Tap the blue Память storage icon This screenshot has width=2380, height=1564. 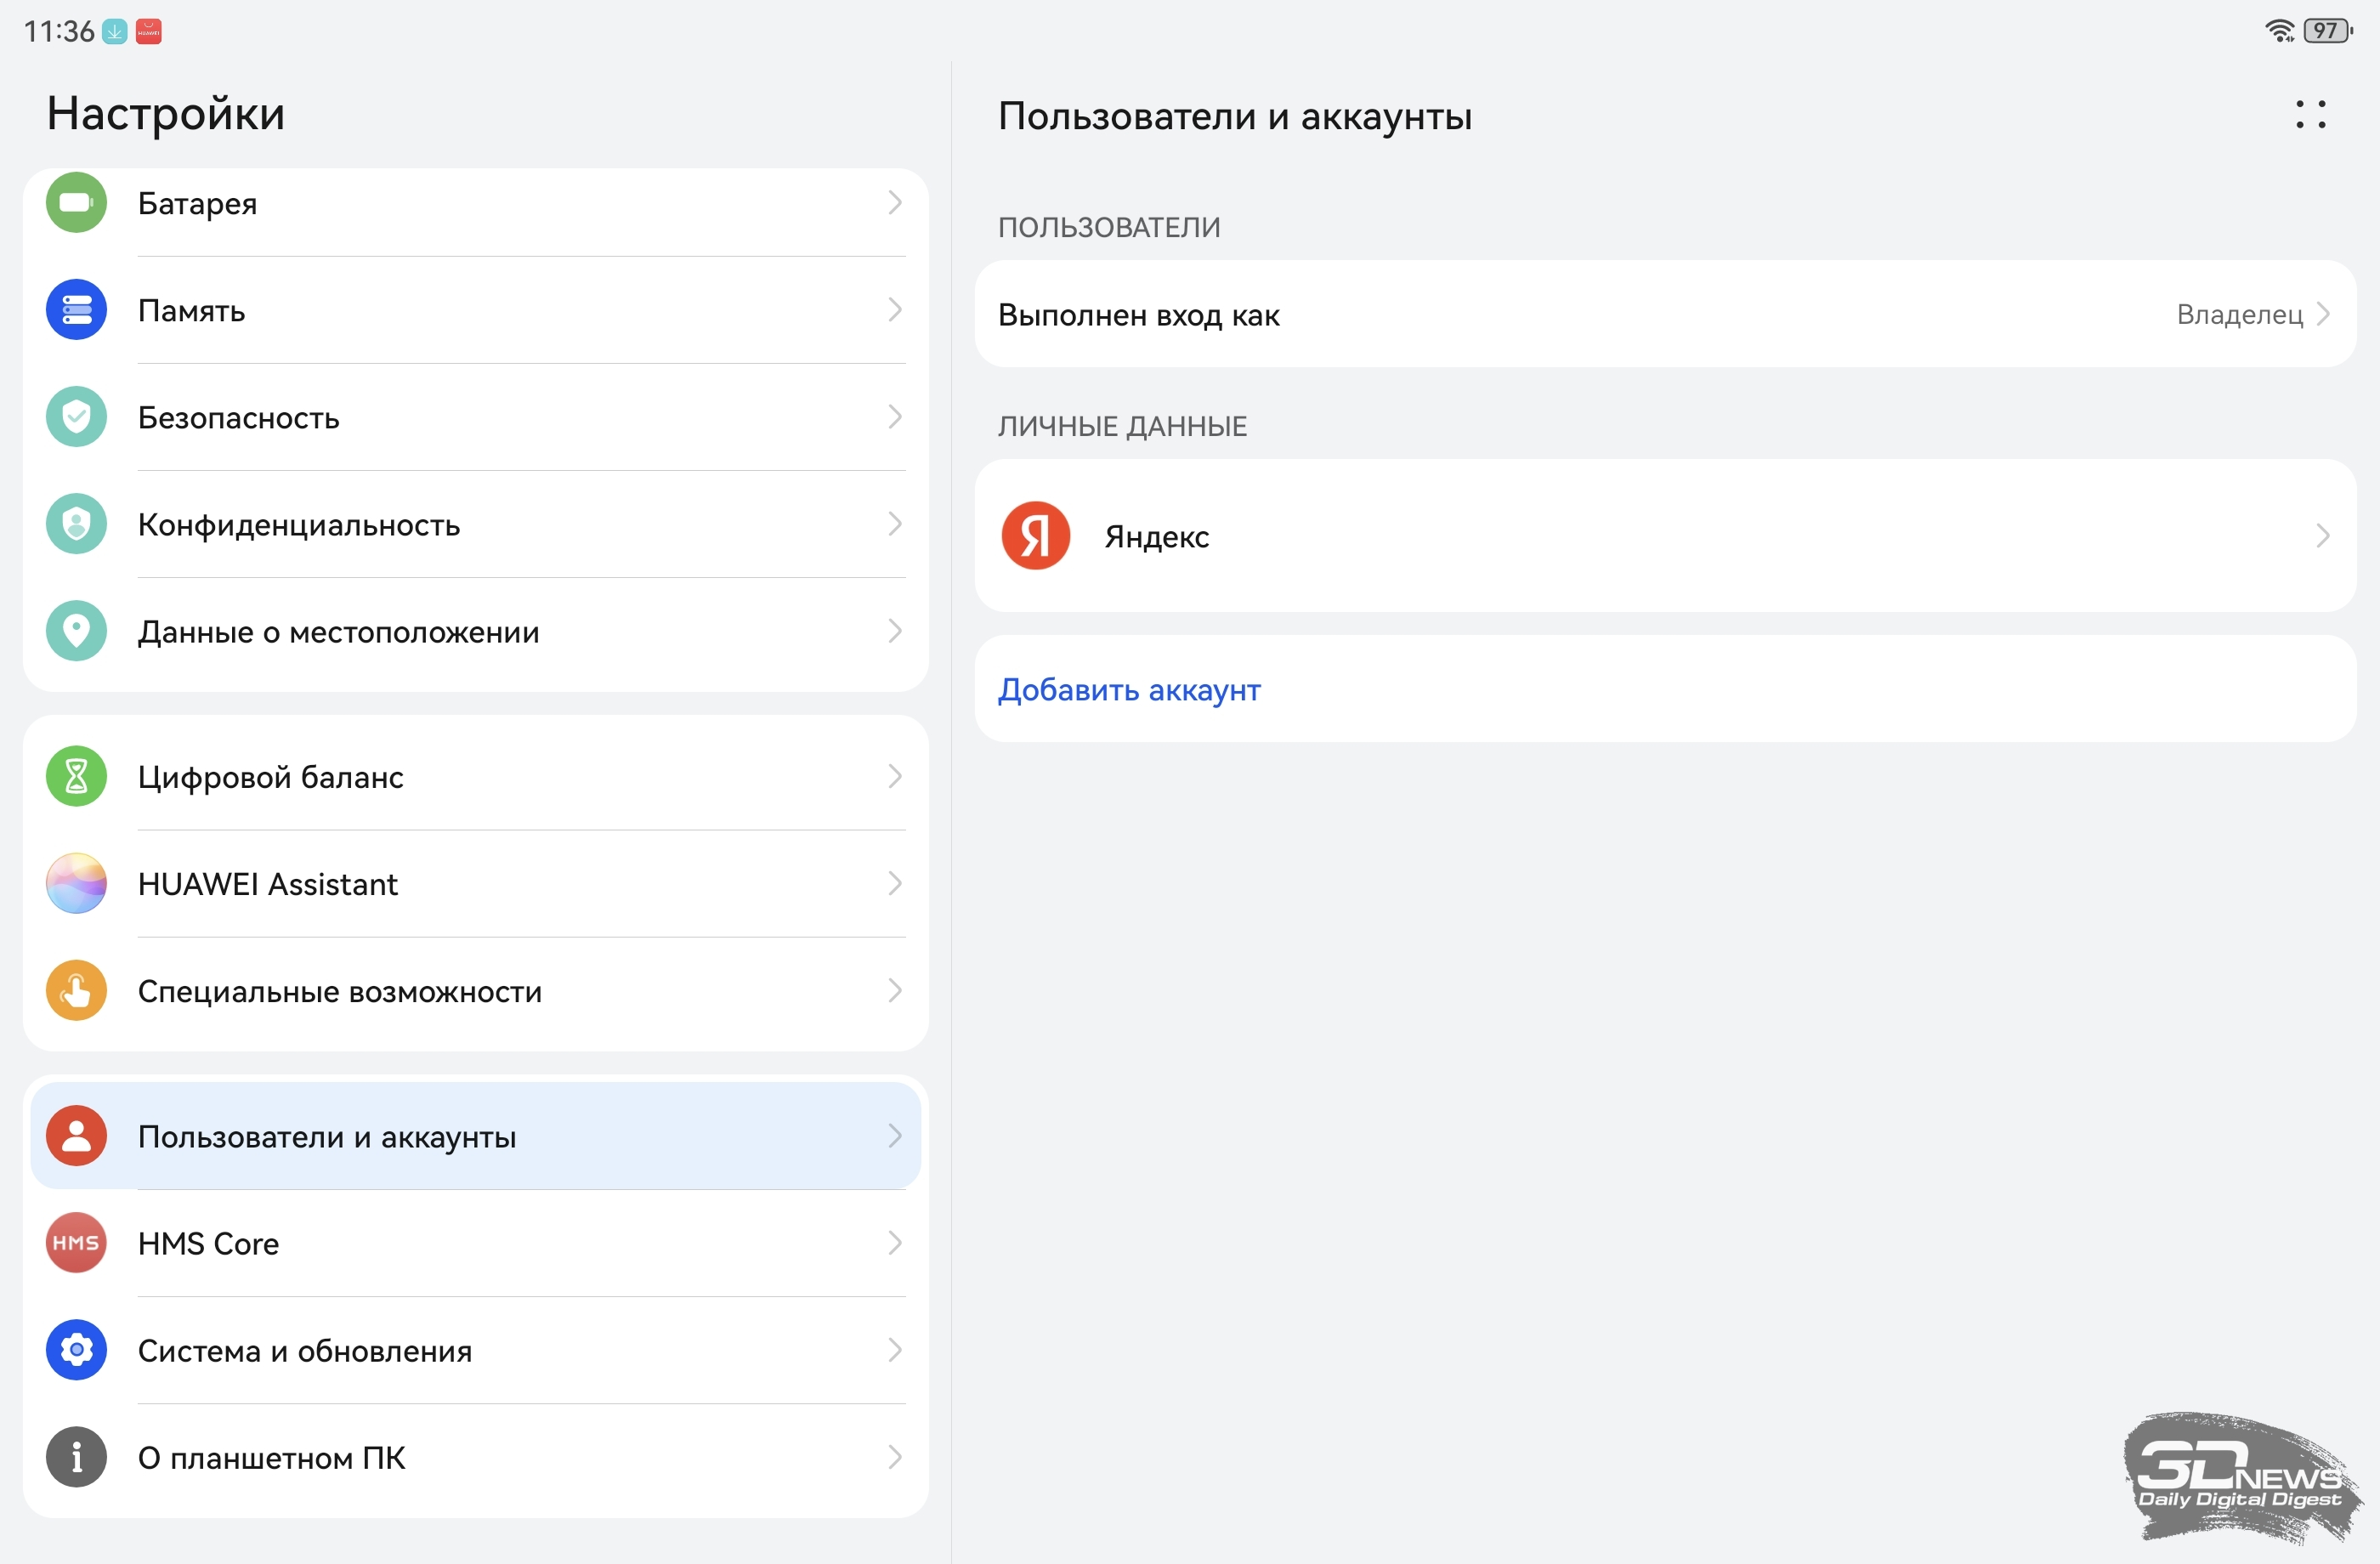click(76, 310)
